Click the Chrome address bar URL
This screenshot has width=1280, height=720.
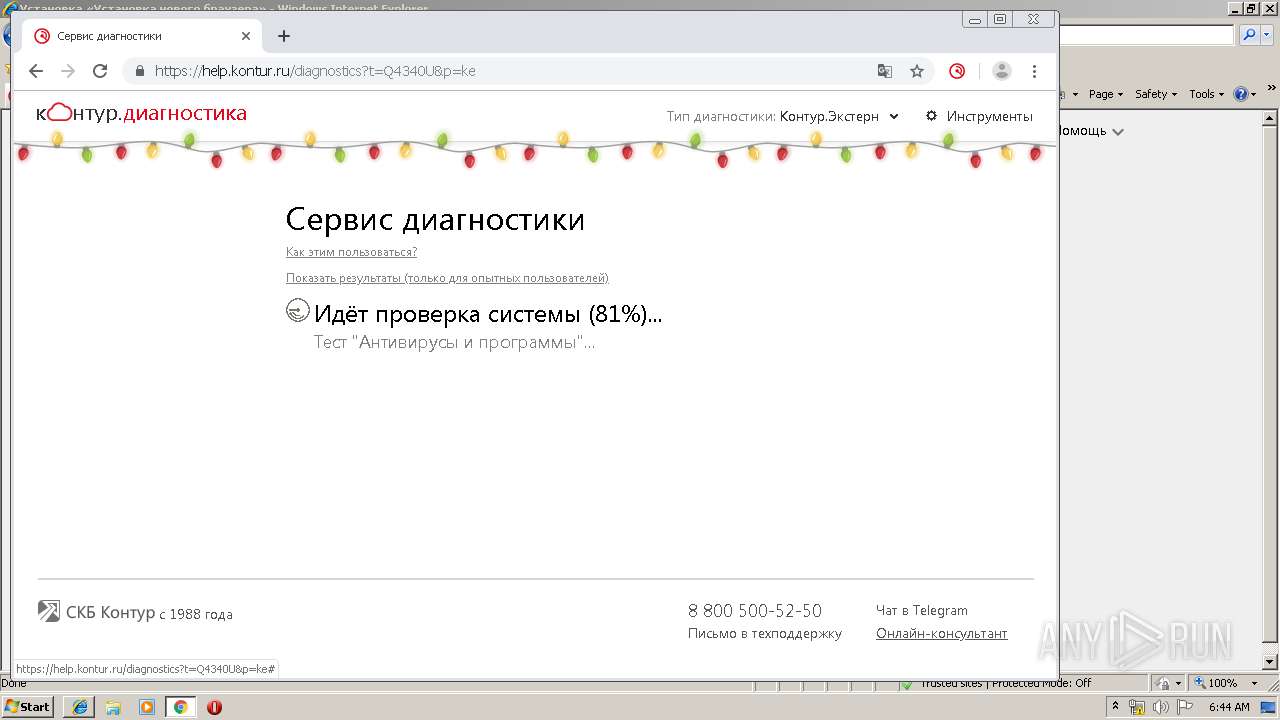(315, 71)
